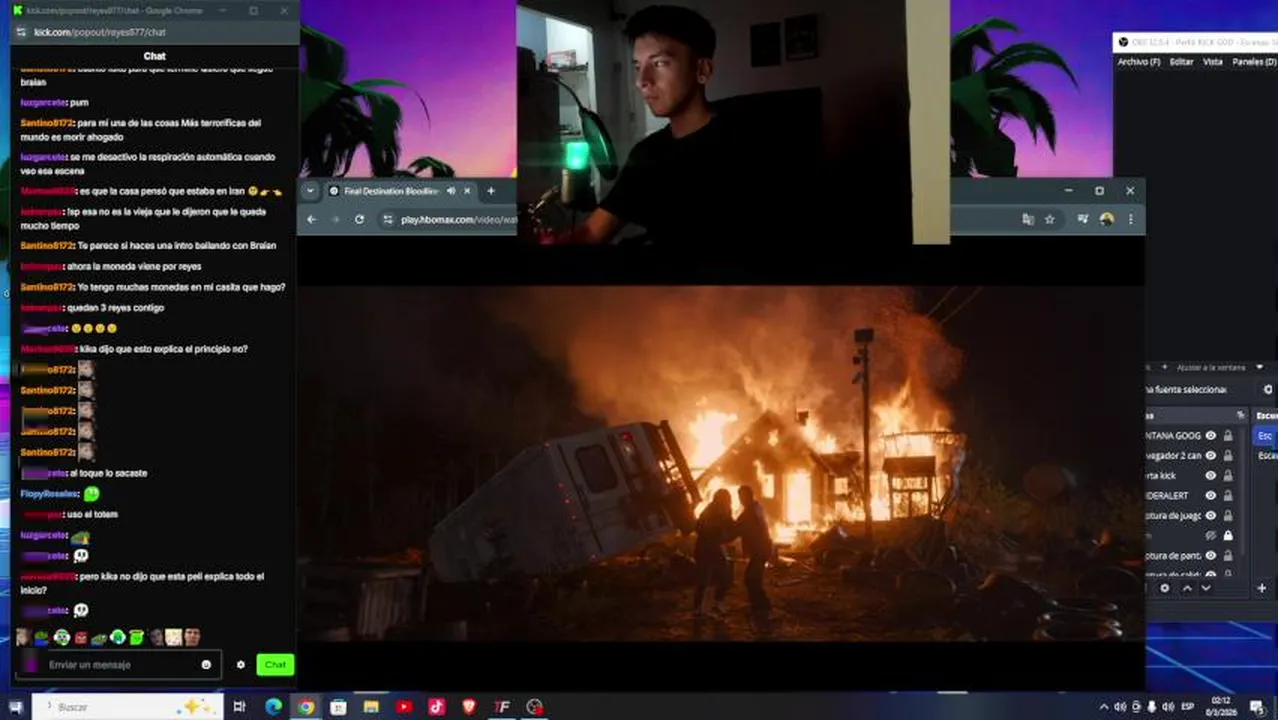Toggle visibility of DERALERT source
This screenshot has height=720, width=1278.
point(1211,495)
